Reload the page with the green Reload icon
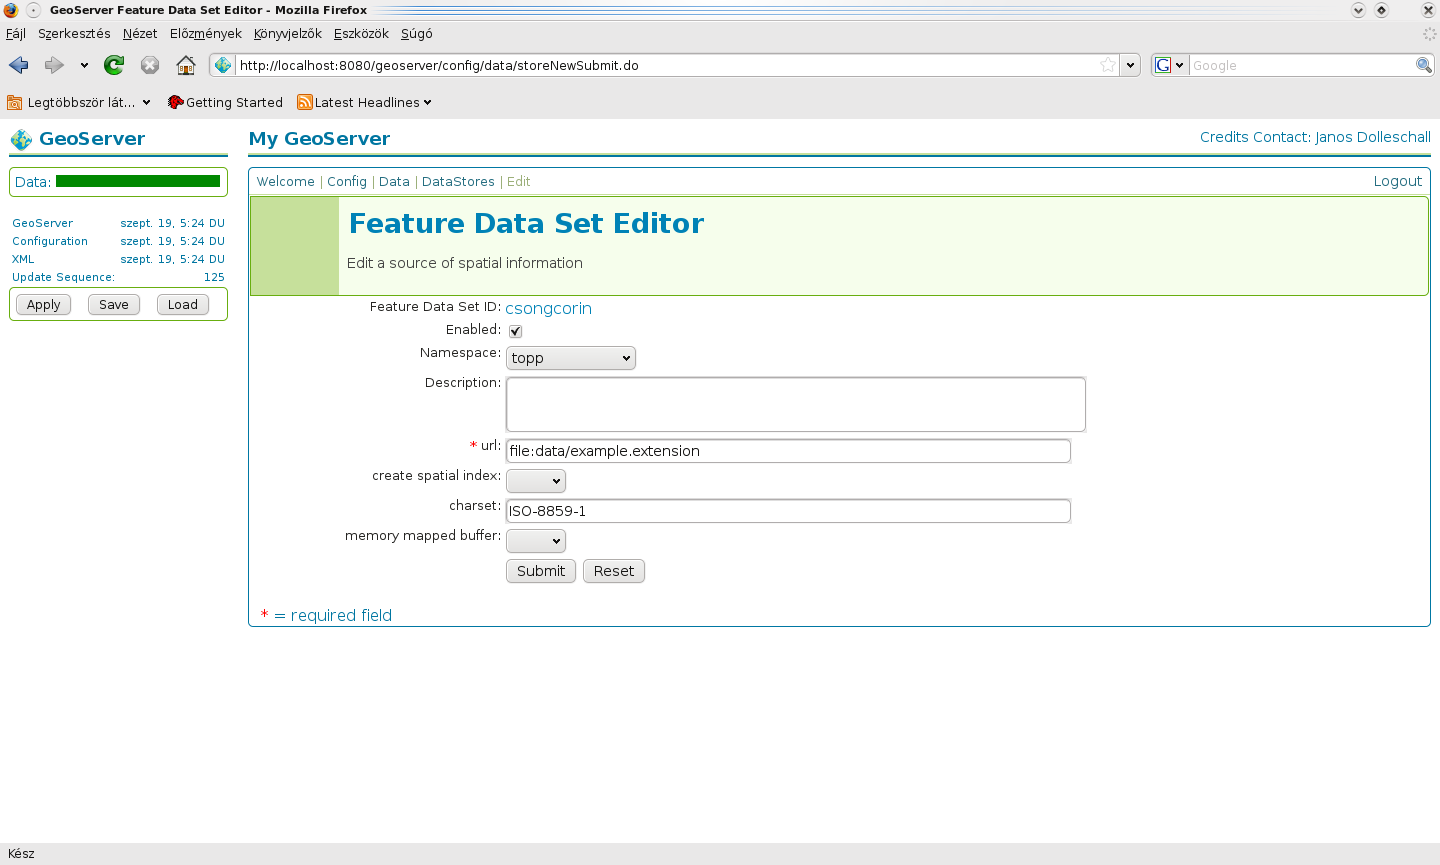This screenshot has width=1440, height=865. pos(114,65)
